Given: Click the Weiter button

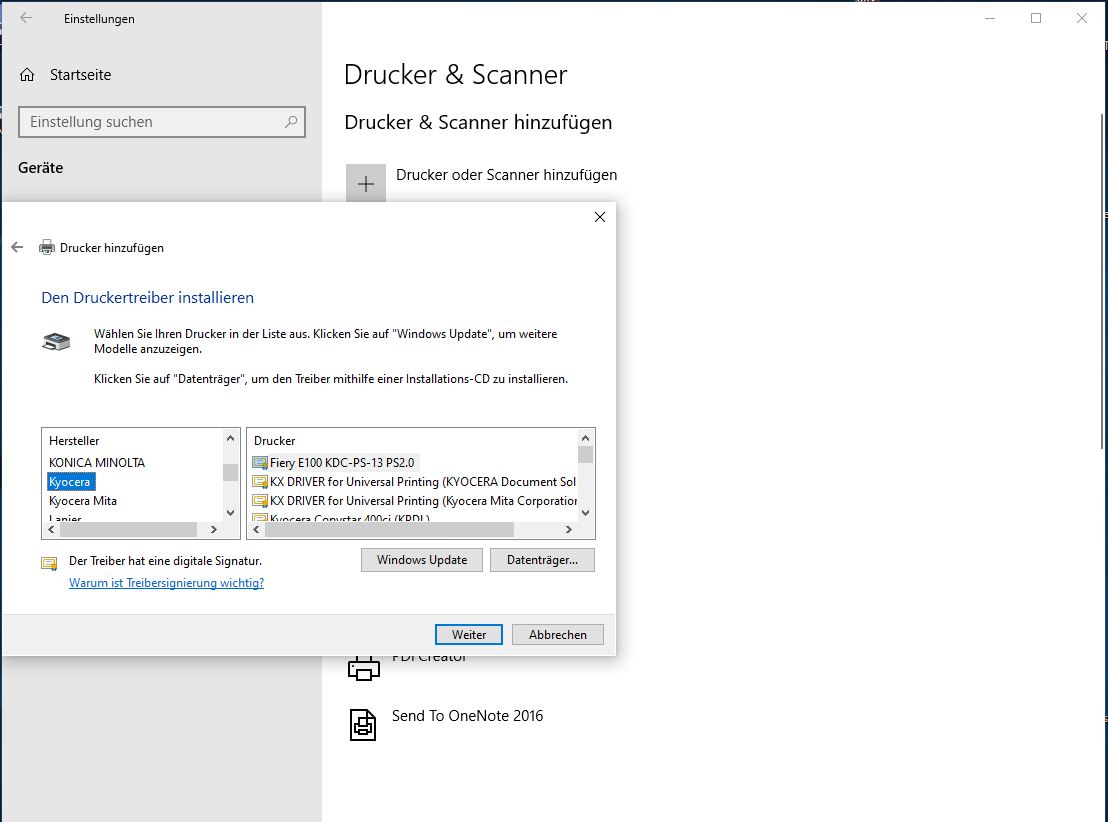Looking at the screenshot, I should [x=468, y=635].
